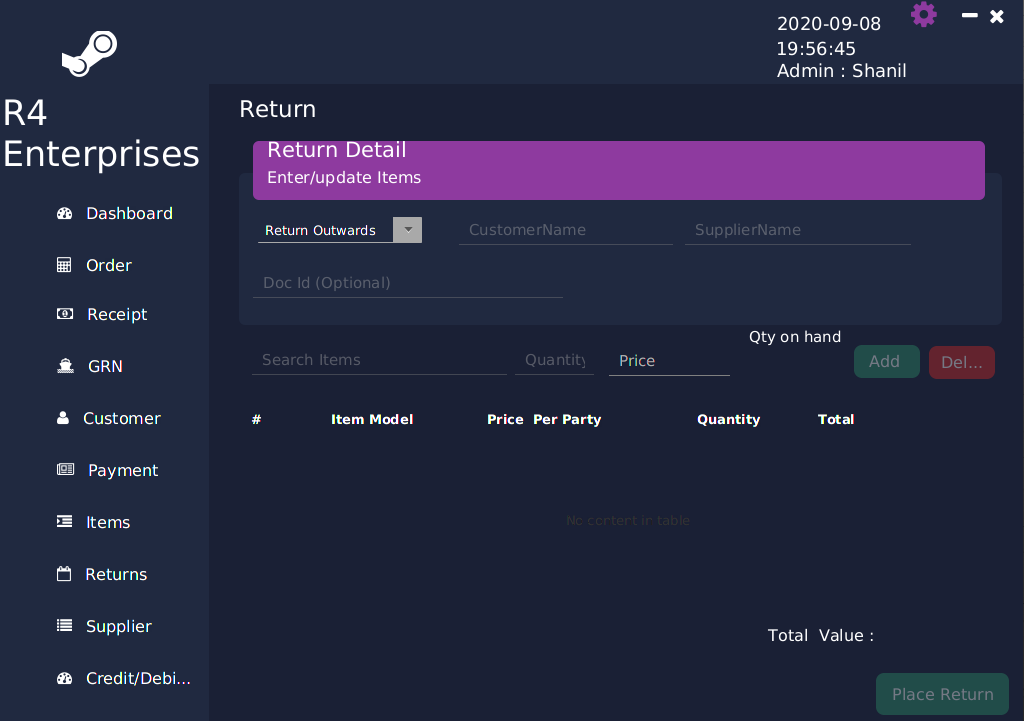Click the R4 Enterprises title text
Screen dimensions: 1024x721
coord(101,134)
